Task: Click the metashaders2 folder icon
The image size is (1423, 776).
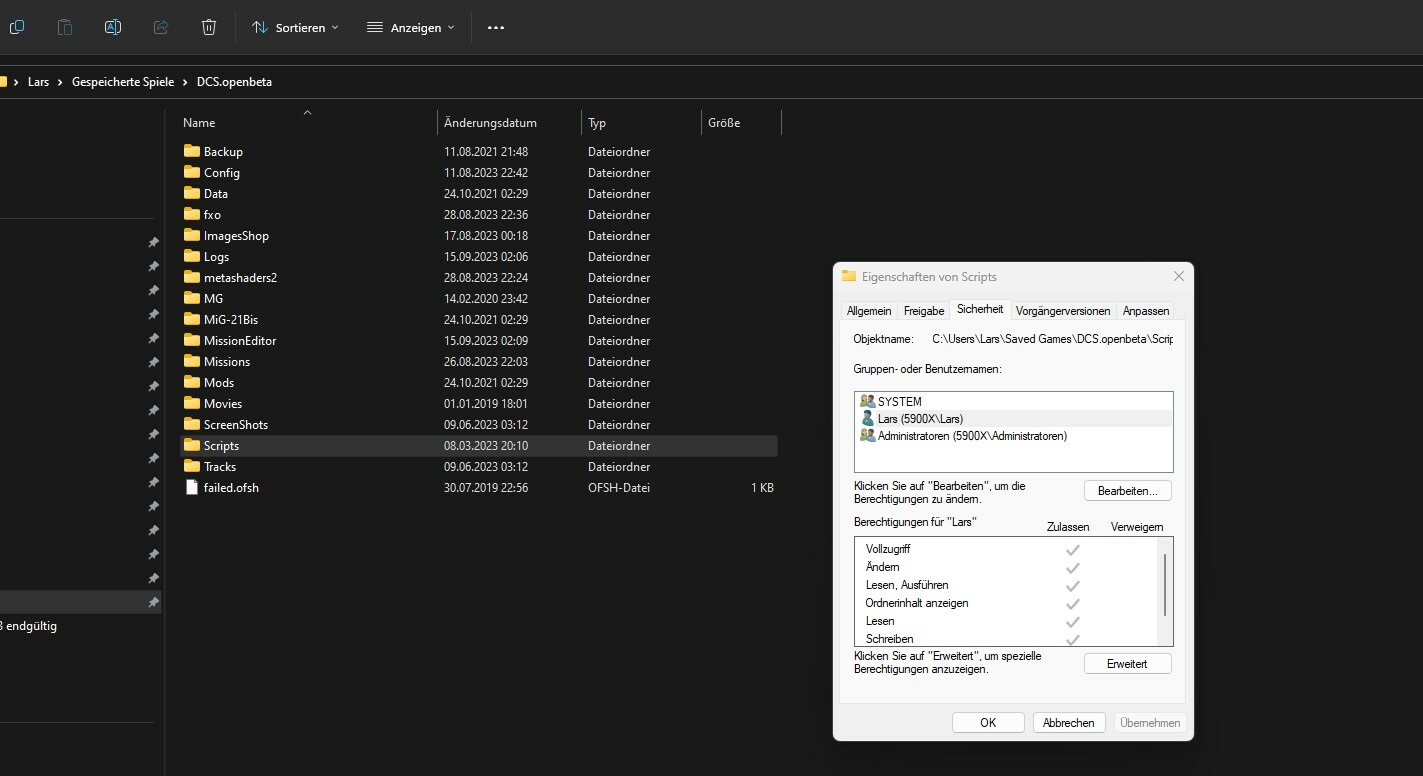Action: tap(193, 277)
